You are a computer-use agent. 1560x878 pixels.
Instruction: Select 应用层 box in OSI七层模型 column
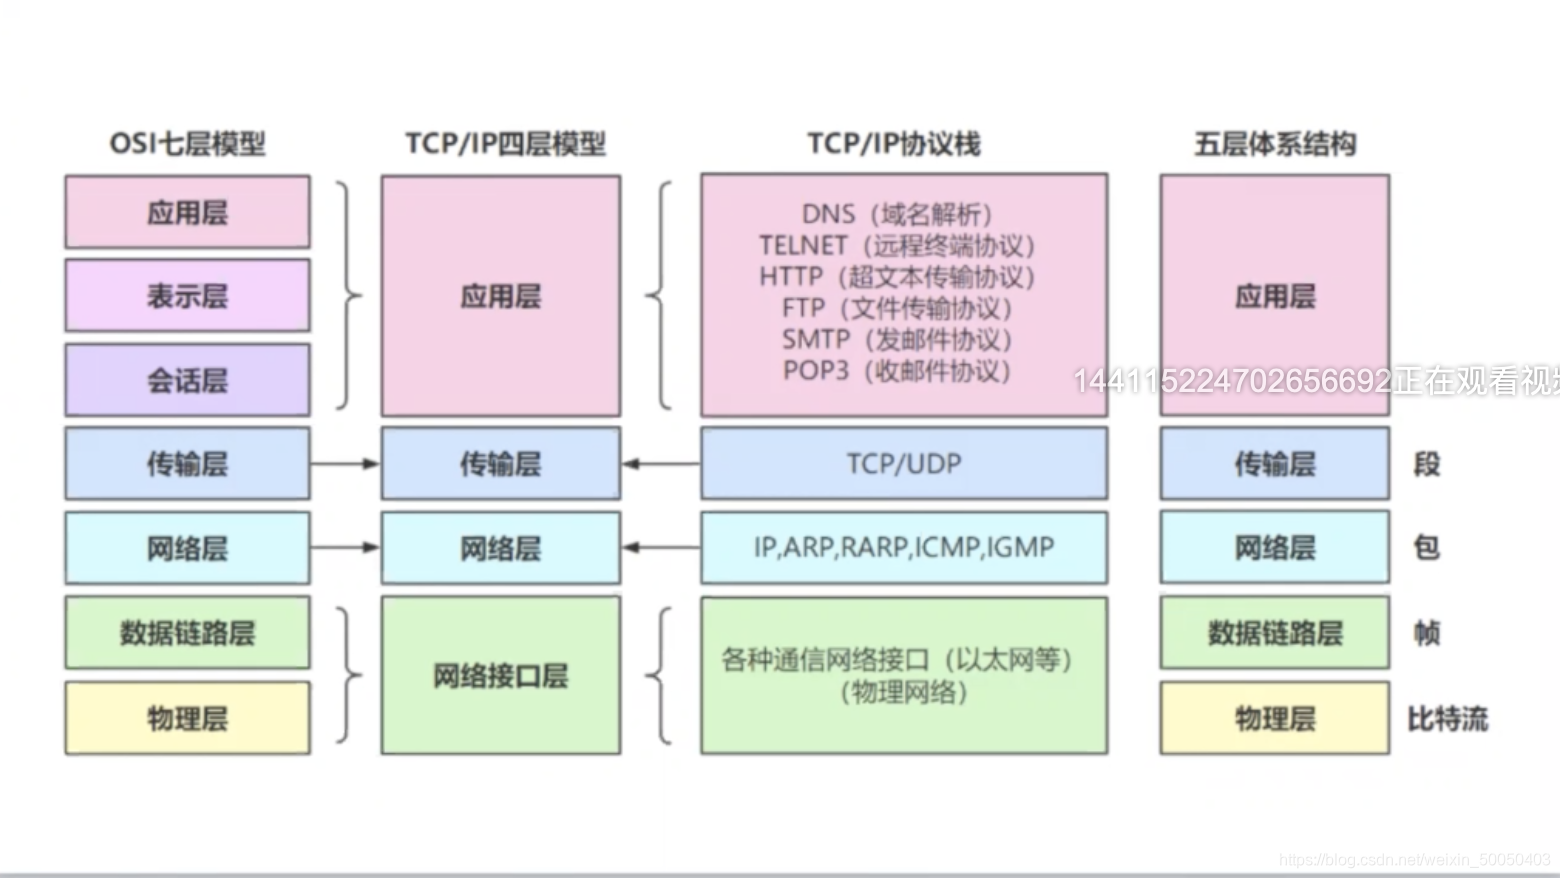pyautogui.click(x=188, y=212)
